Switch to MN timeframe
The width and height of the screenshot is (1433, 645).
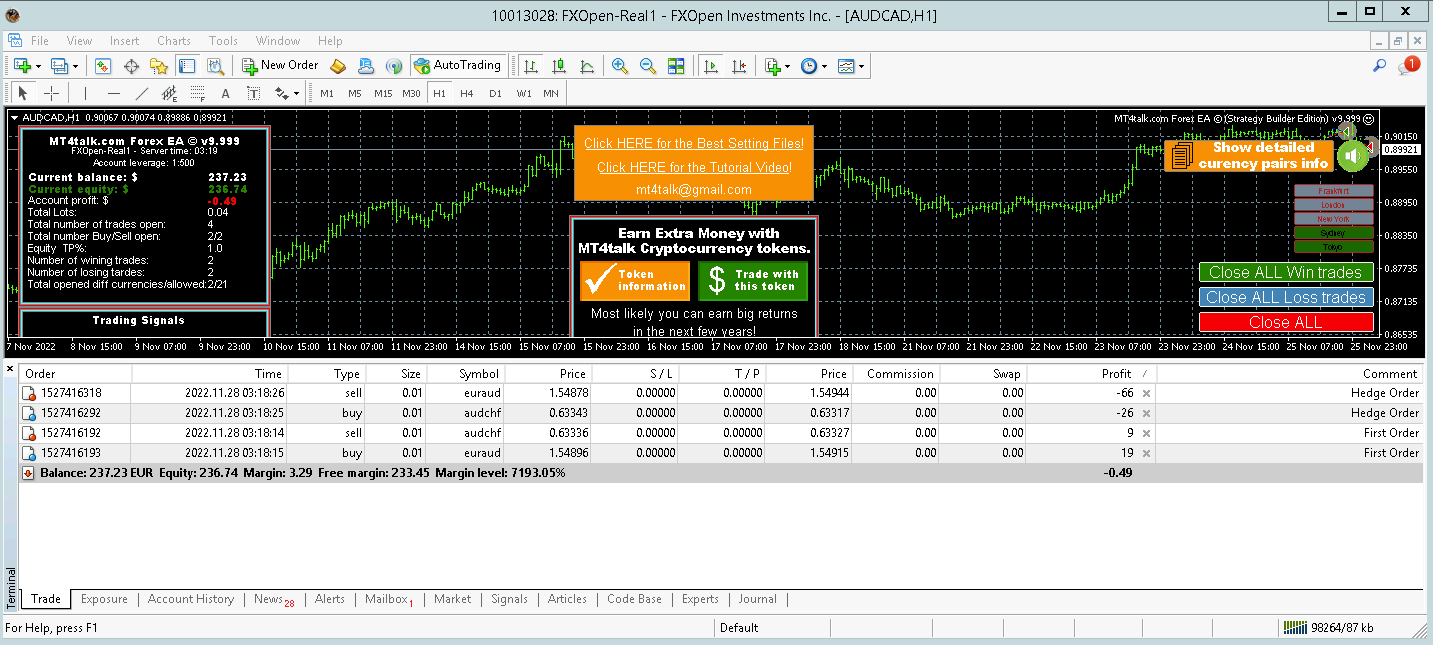(x=551, y=93)
